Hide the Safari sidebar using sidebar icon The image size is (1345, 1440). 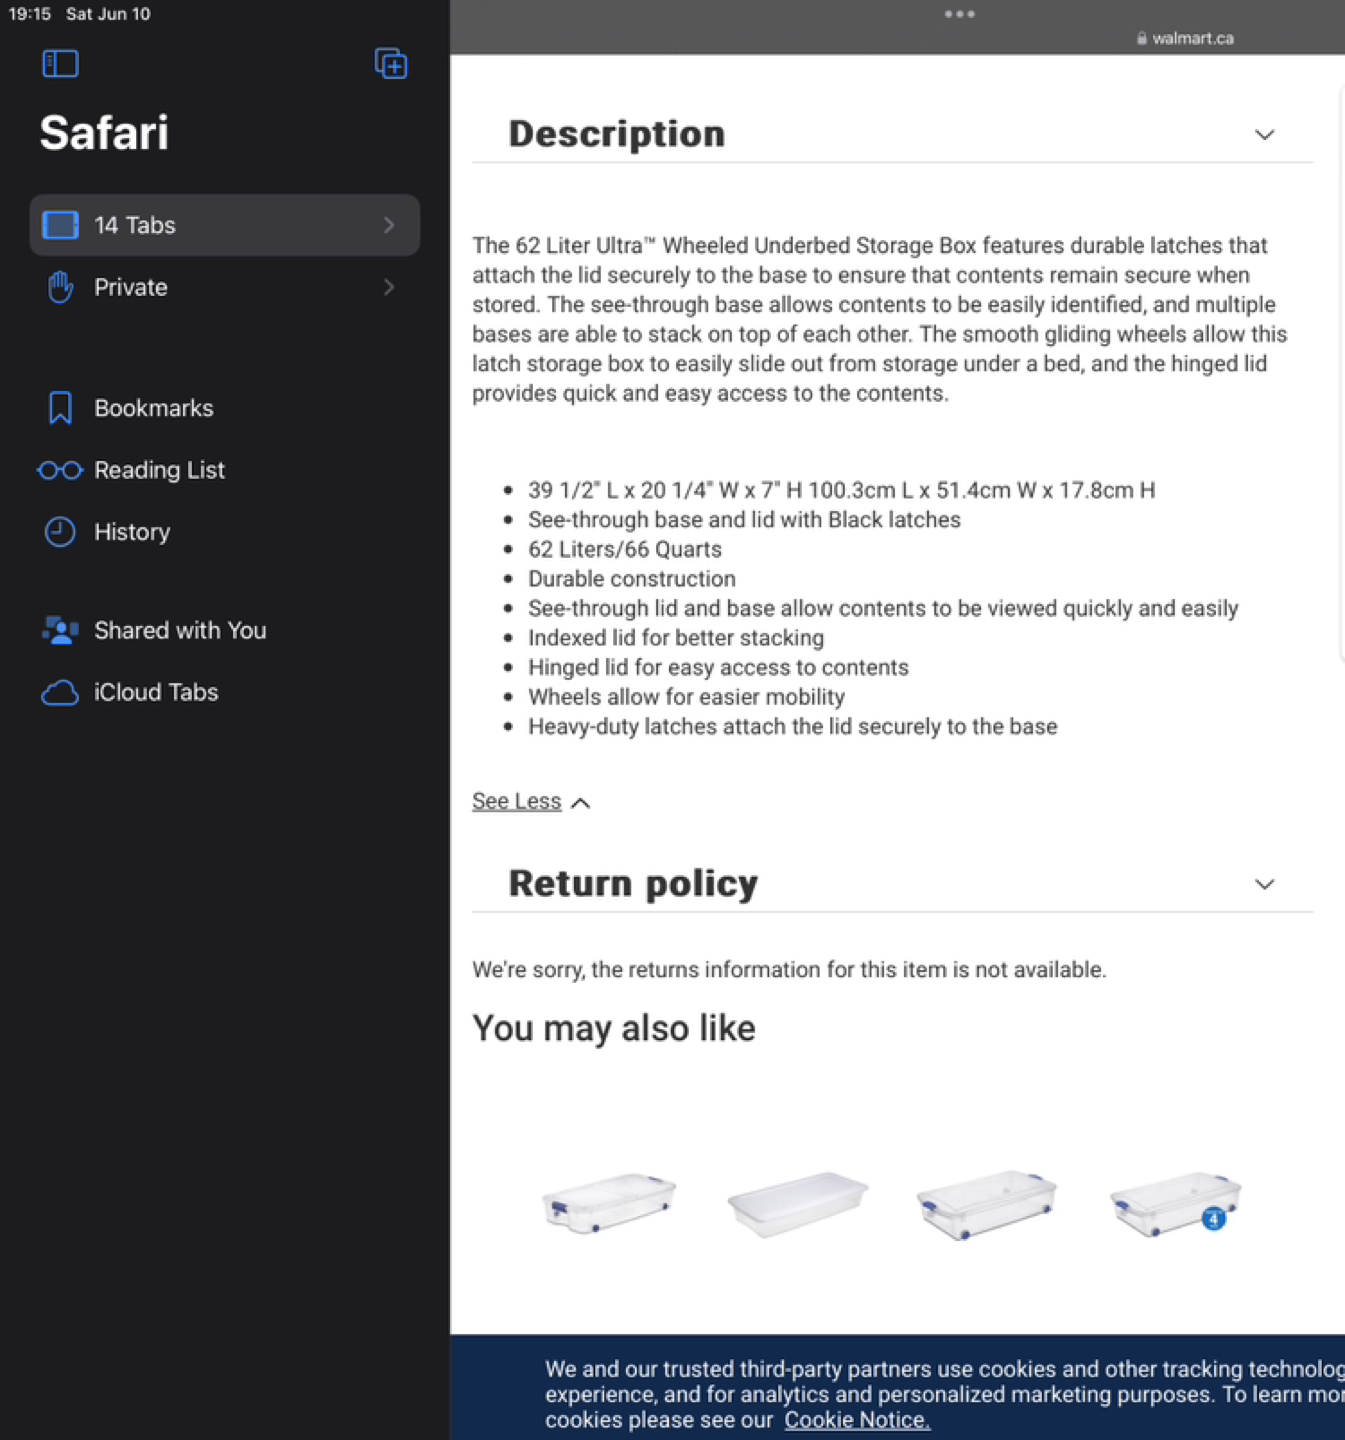click(x=60, y=64)
